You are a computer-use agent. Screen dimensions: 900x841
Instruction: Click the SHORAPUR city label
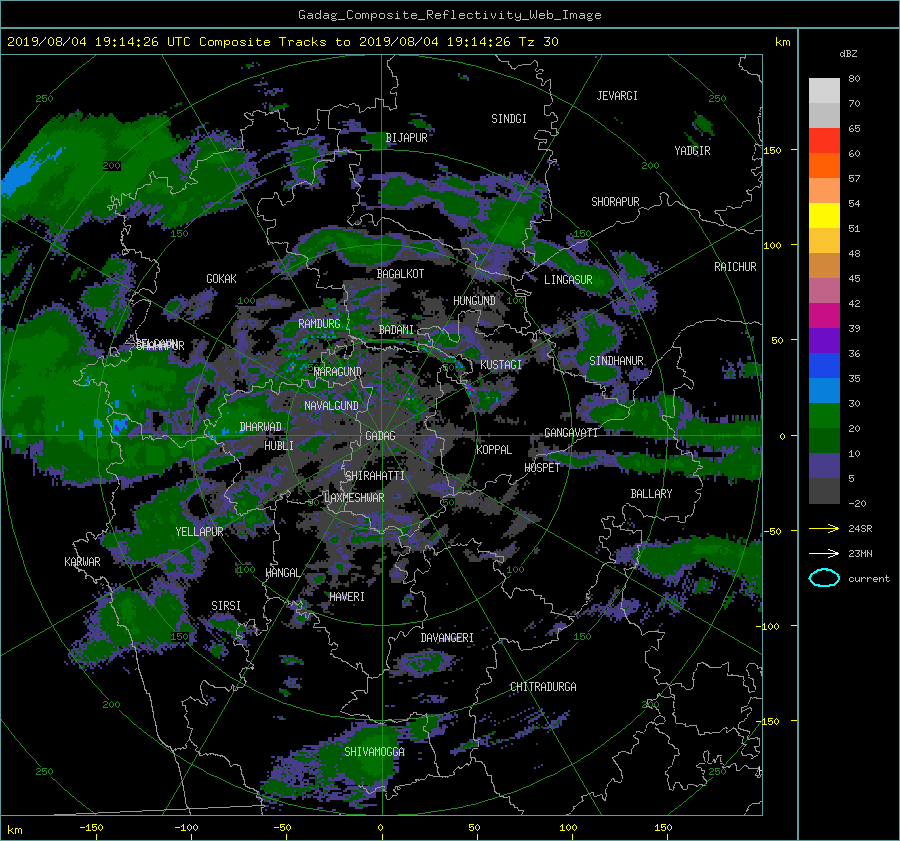[615, 202]
